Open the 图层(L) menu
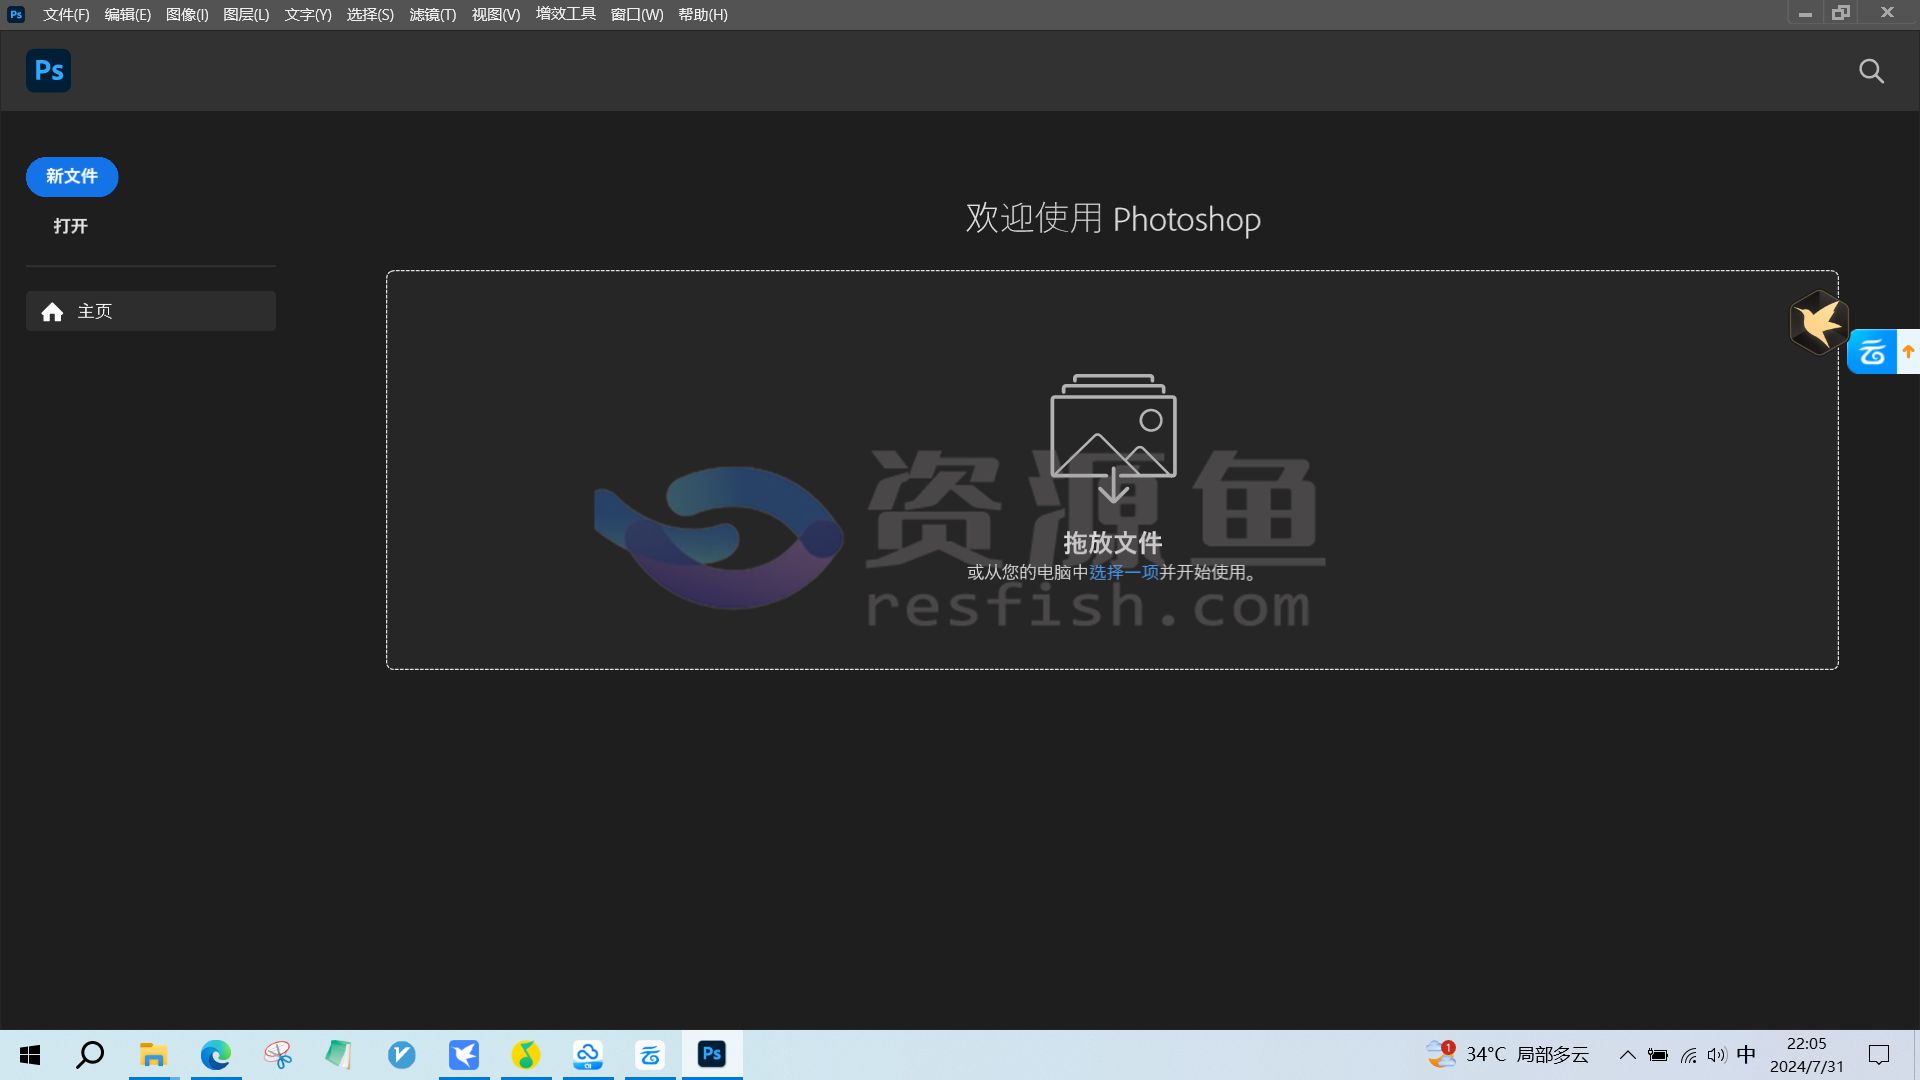 [x=246, y=15]
